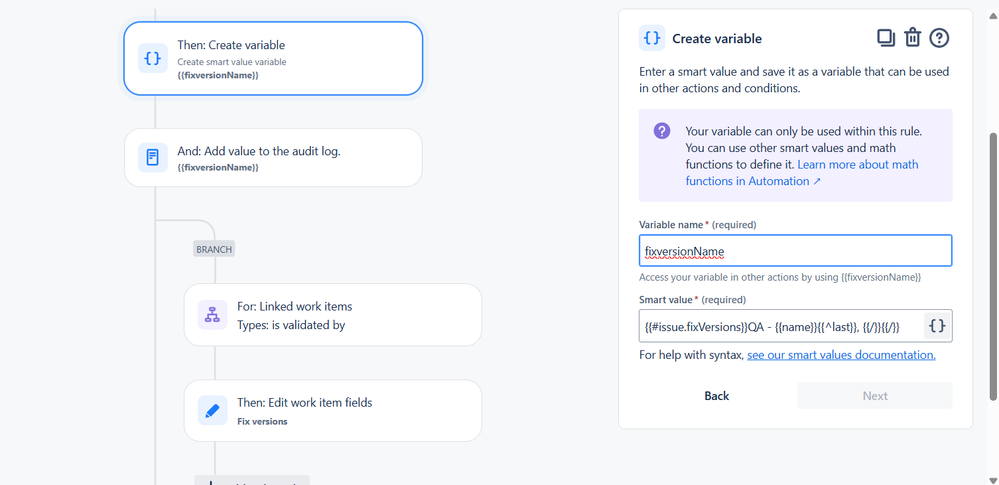
Task: Select the For: Linked work items branch
Action: (x=333, y=315)
